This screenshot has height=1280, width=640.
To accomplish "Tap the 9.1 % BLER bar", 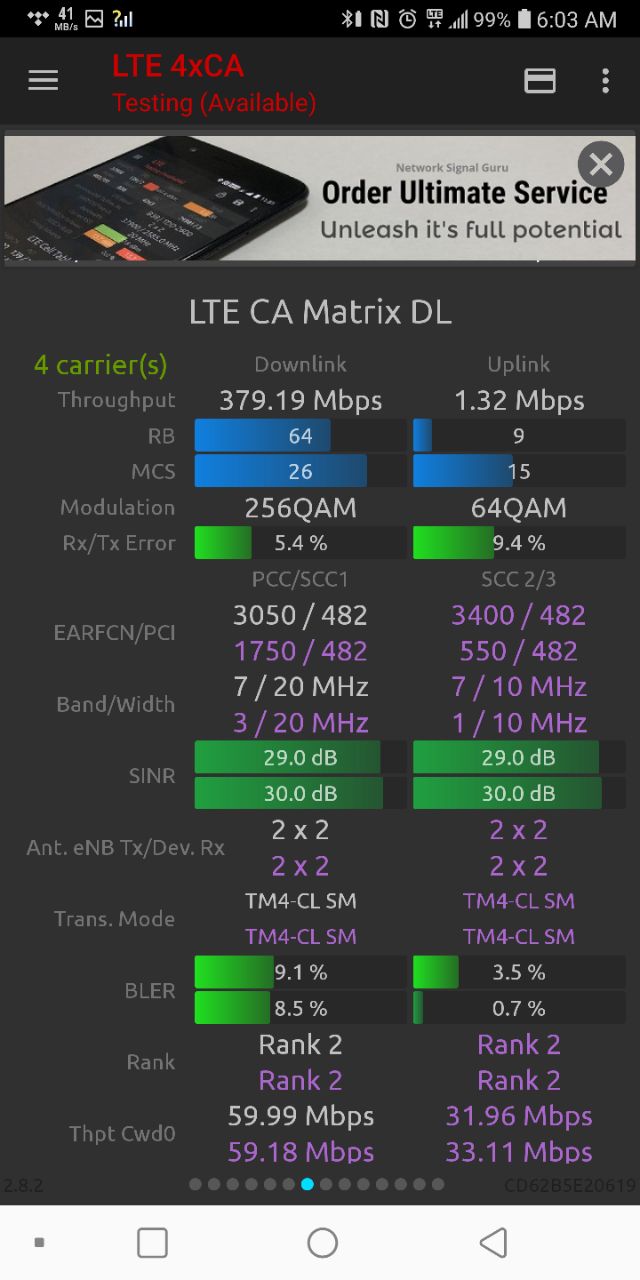I will tap(300, 972).
